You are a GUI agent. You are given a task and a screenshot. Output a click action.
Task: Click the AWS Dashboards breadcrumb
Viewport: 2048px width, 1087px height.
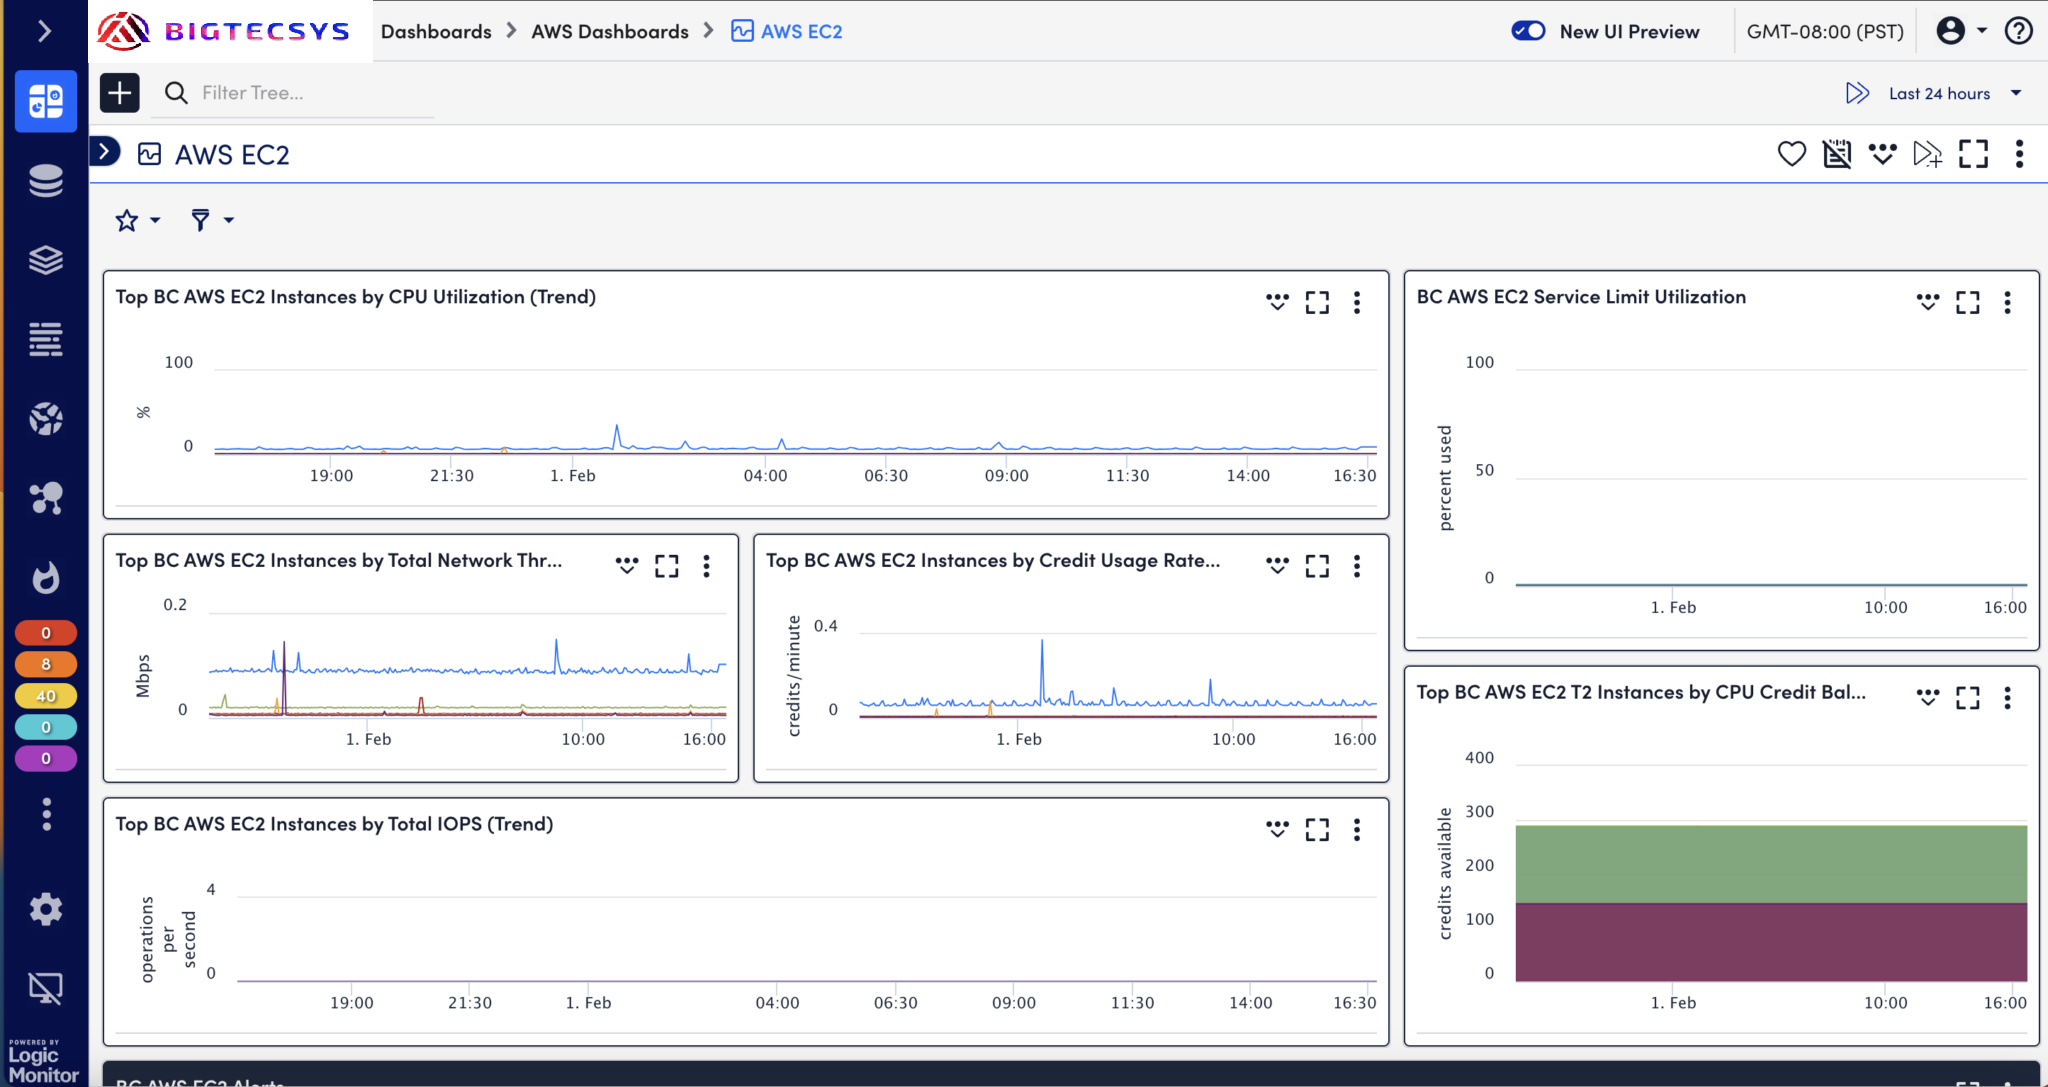click(x=610, y=31)
